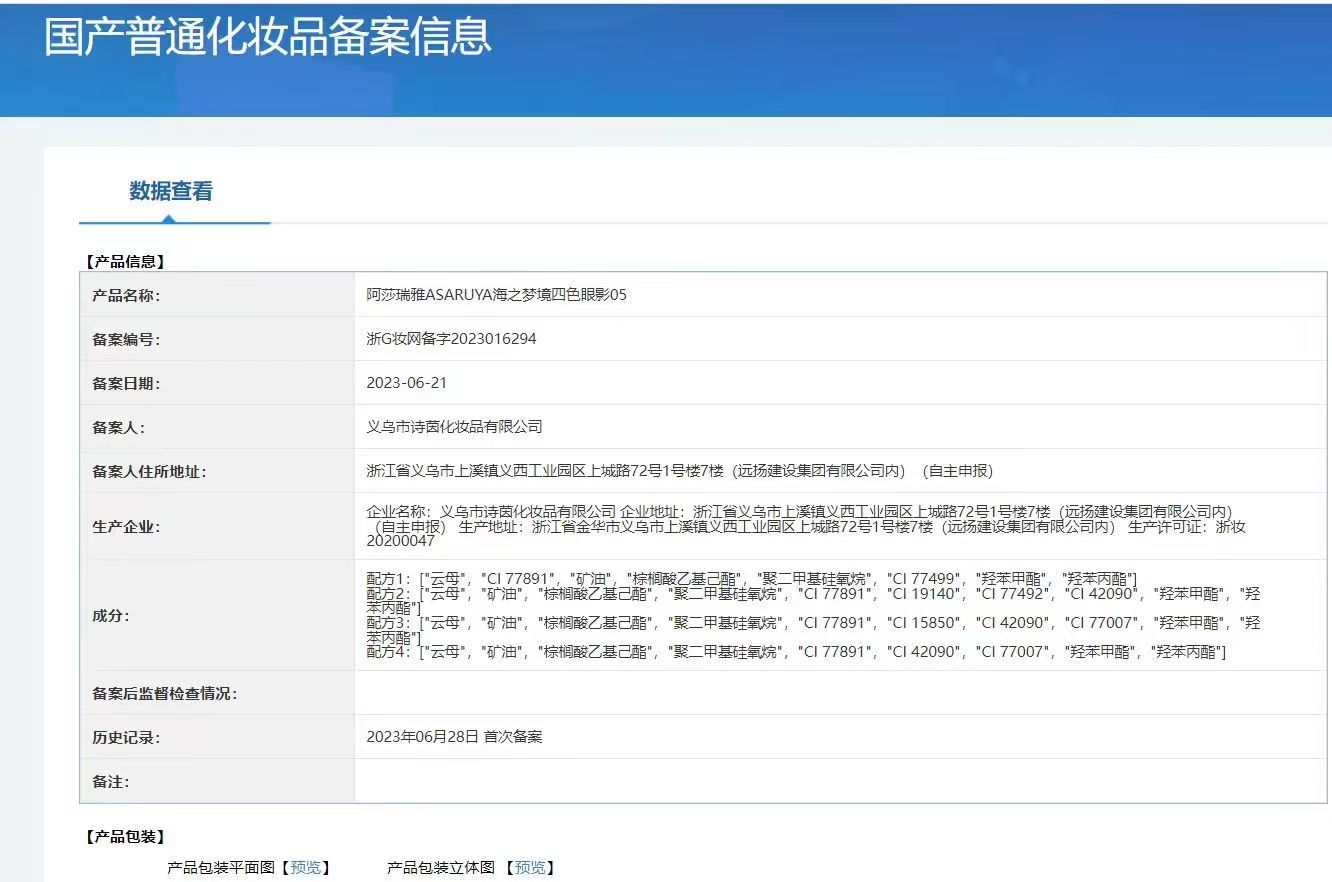Select product name 阿莎瑞雅ASARUYA海之梦境四色眼影05
This screenshot has height=882, width=1332.
[497, 295]
